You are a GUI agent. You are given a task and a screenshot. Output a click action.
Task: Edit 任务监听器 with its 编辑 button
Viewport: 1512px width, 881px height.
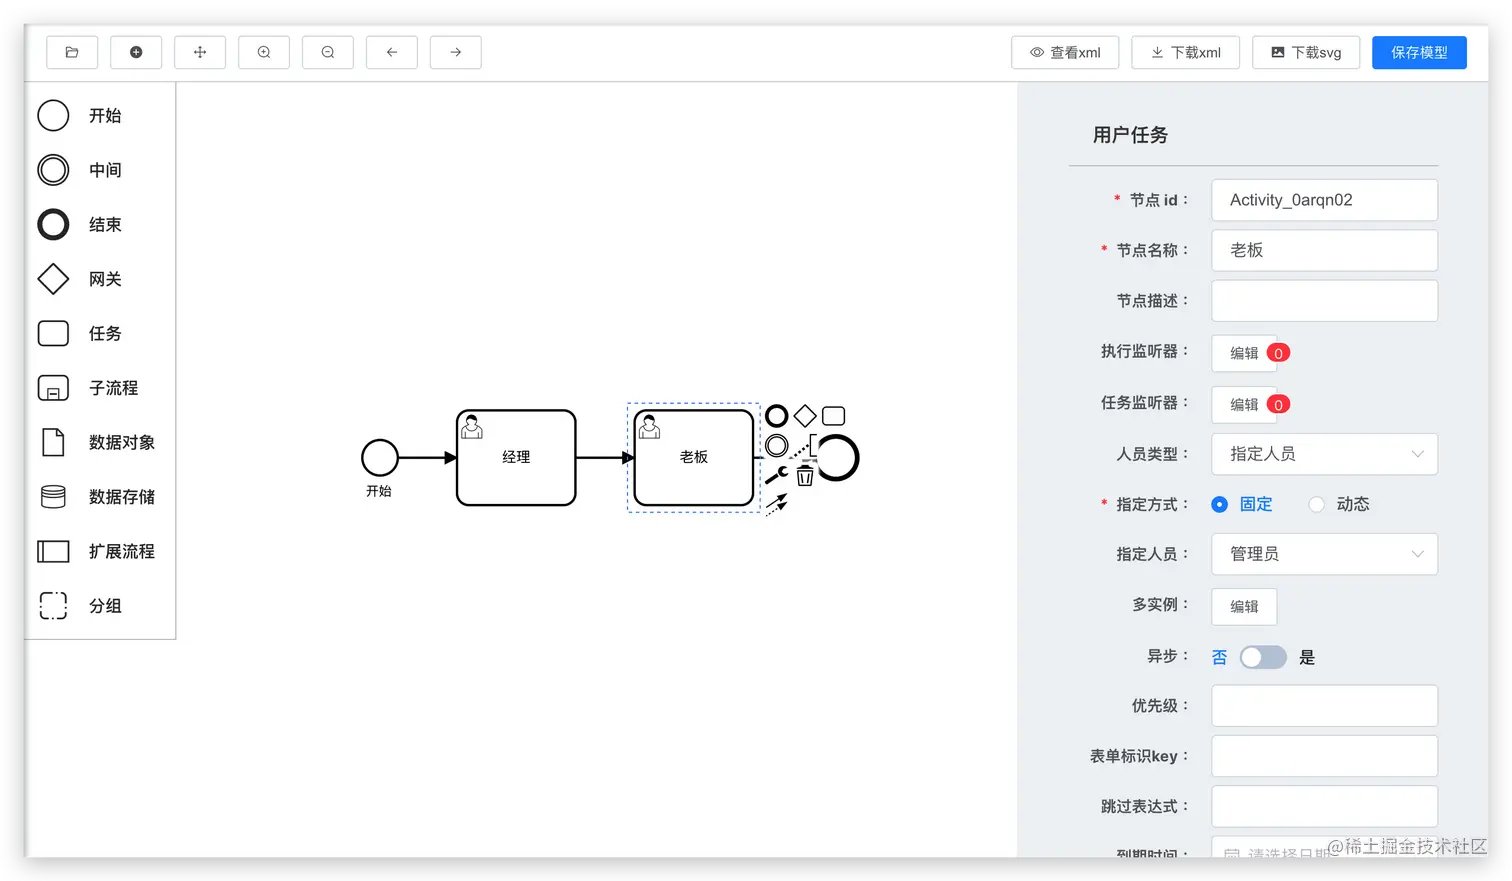tap(1244, 404)
